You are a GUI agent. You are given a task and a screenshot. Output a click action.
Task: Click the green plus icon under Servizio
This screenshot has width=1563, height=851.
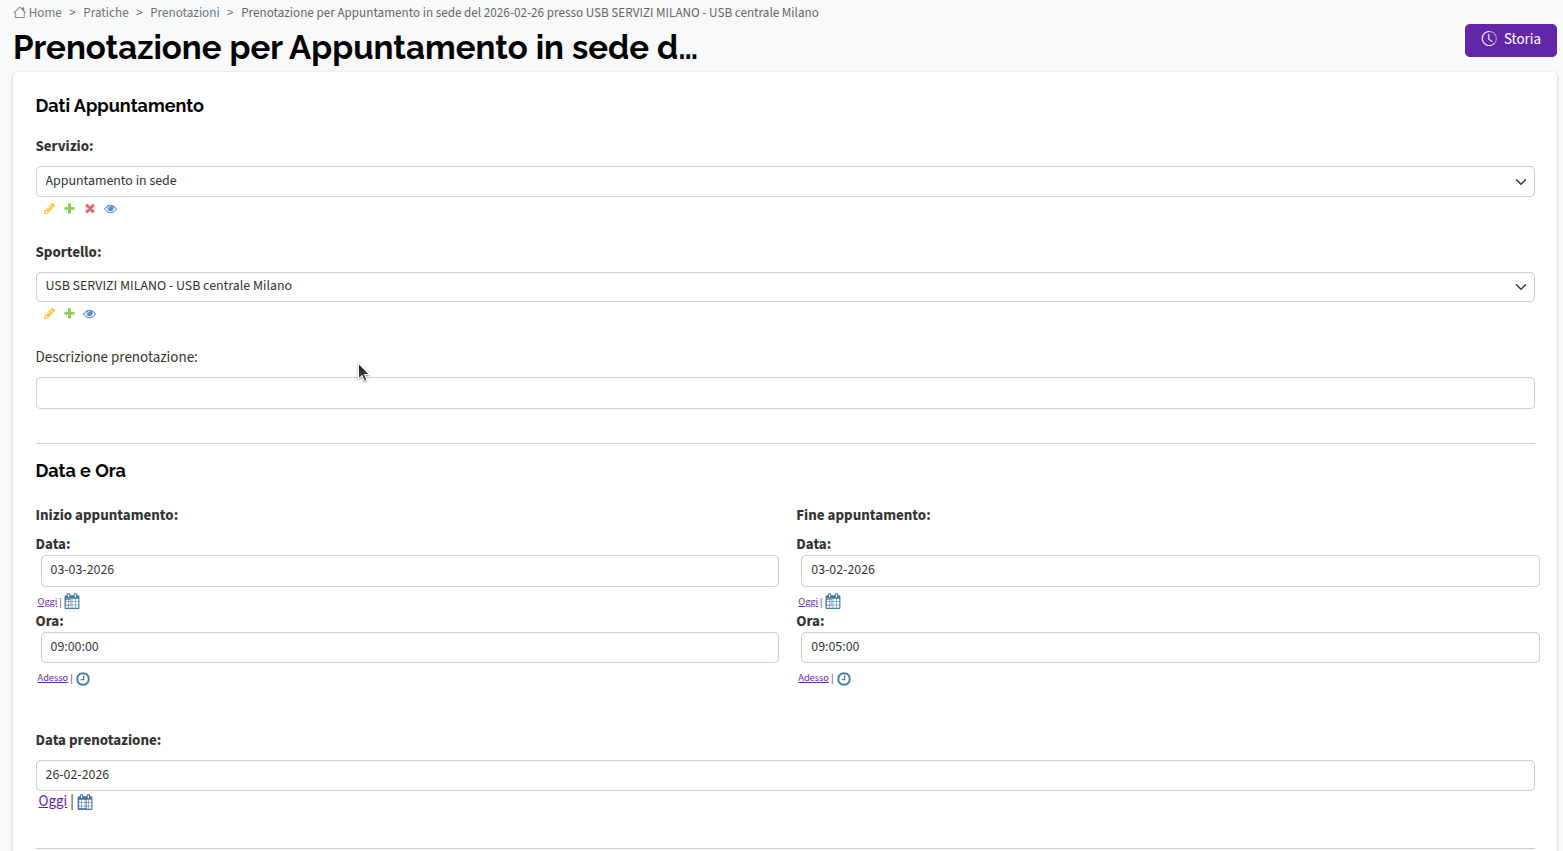pos(69,209)
